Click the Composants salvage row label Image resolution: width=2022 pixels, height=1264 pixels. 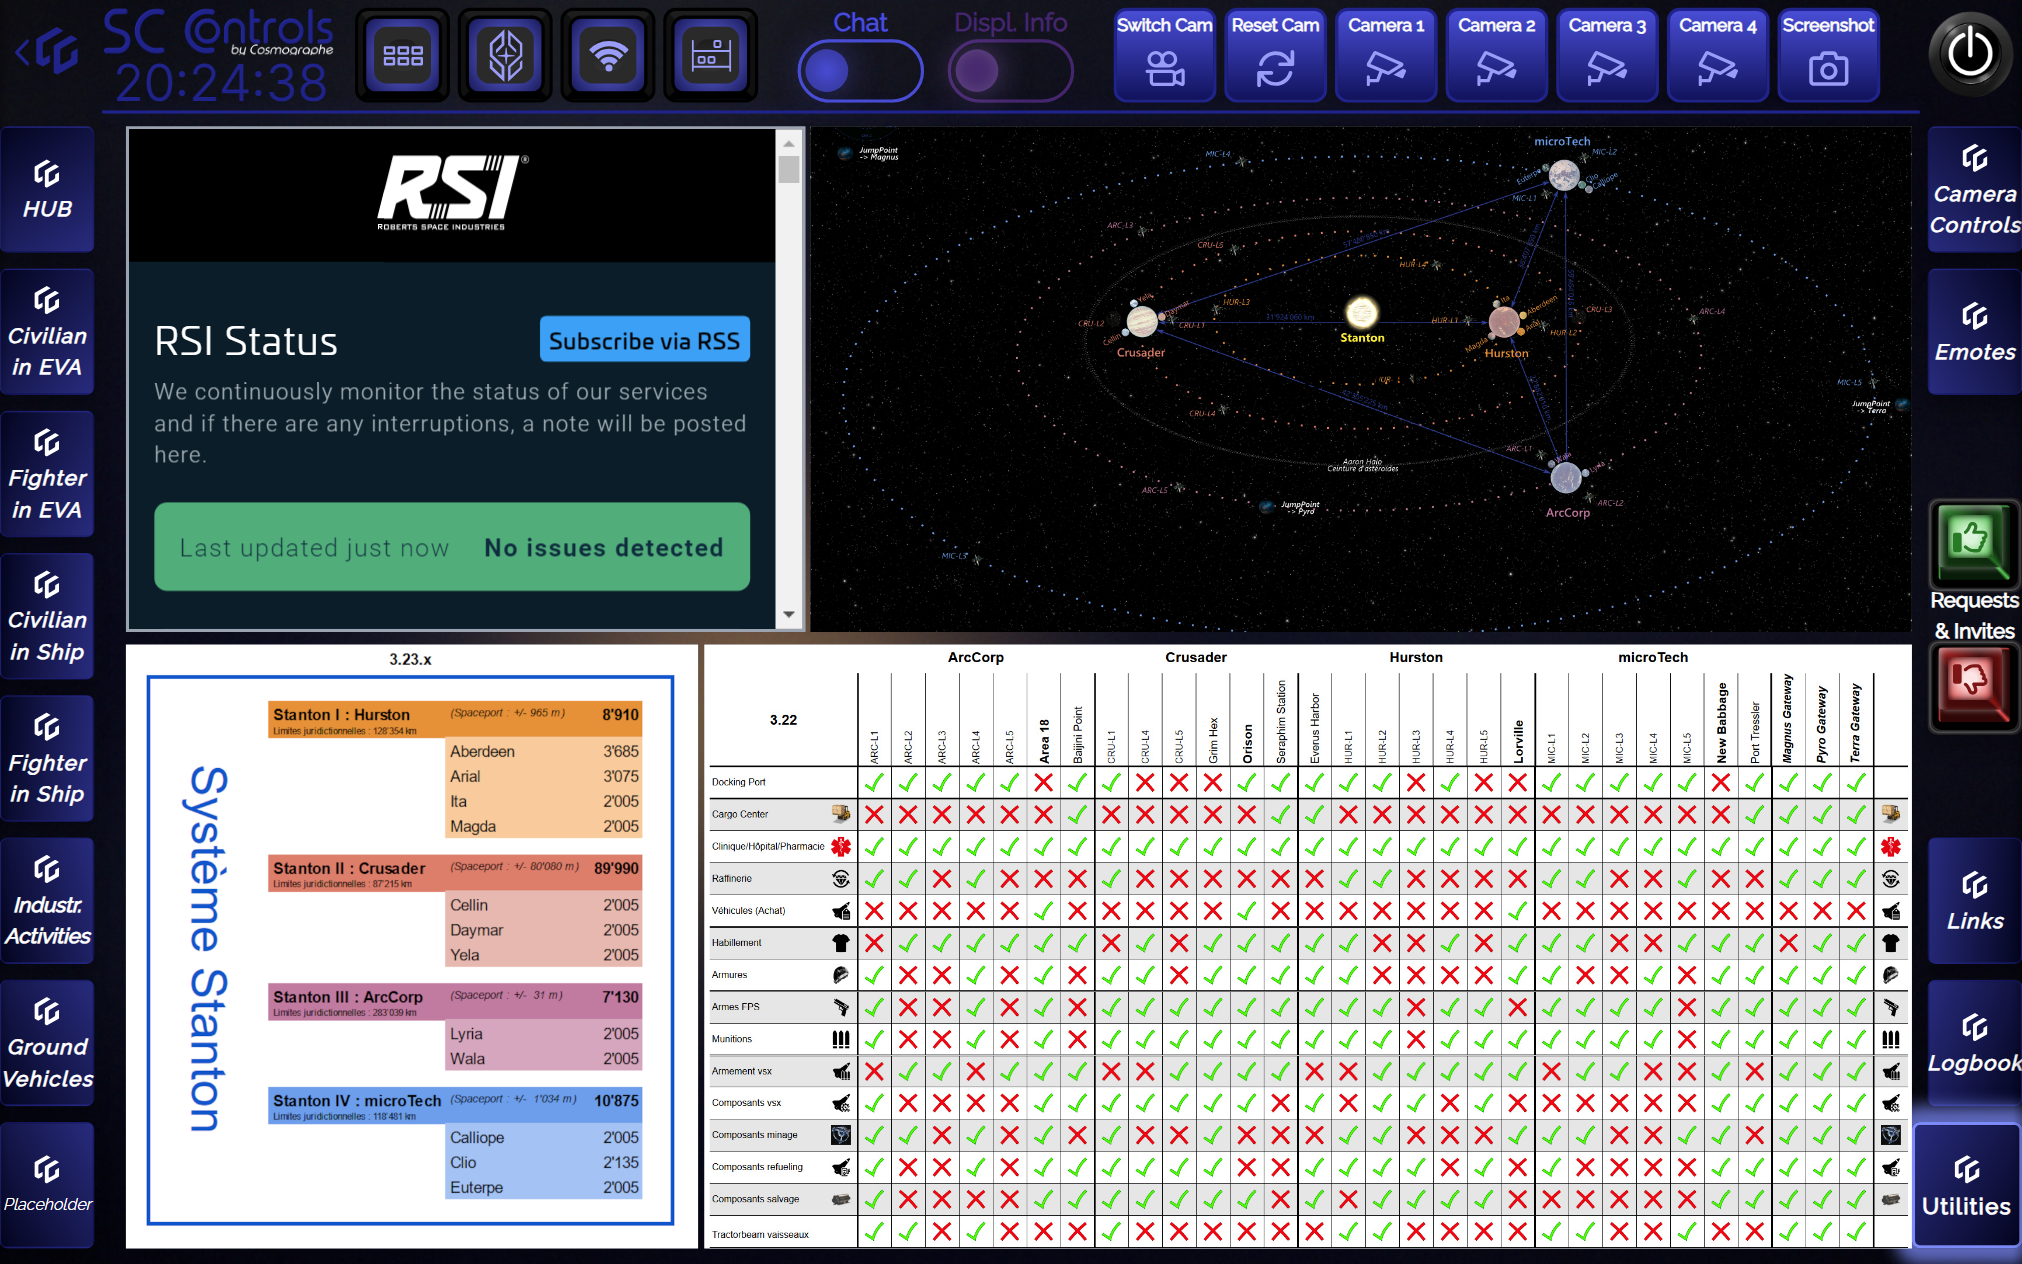coord(755,1199)
